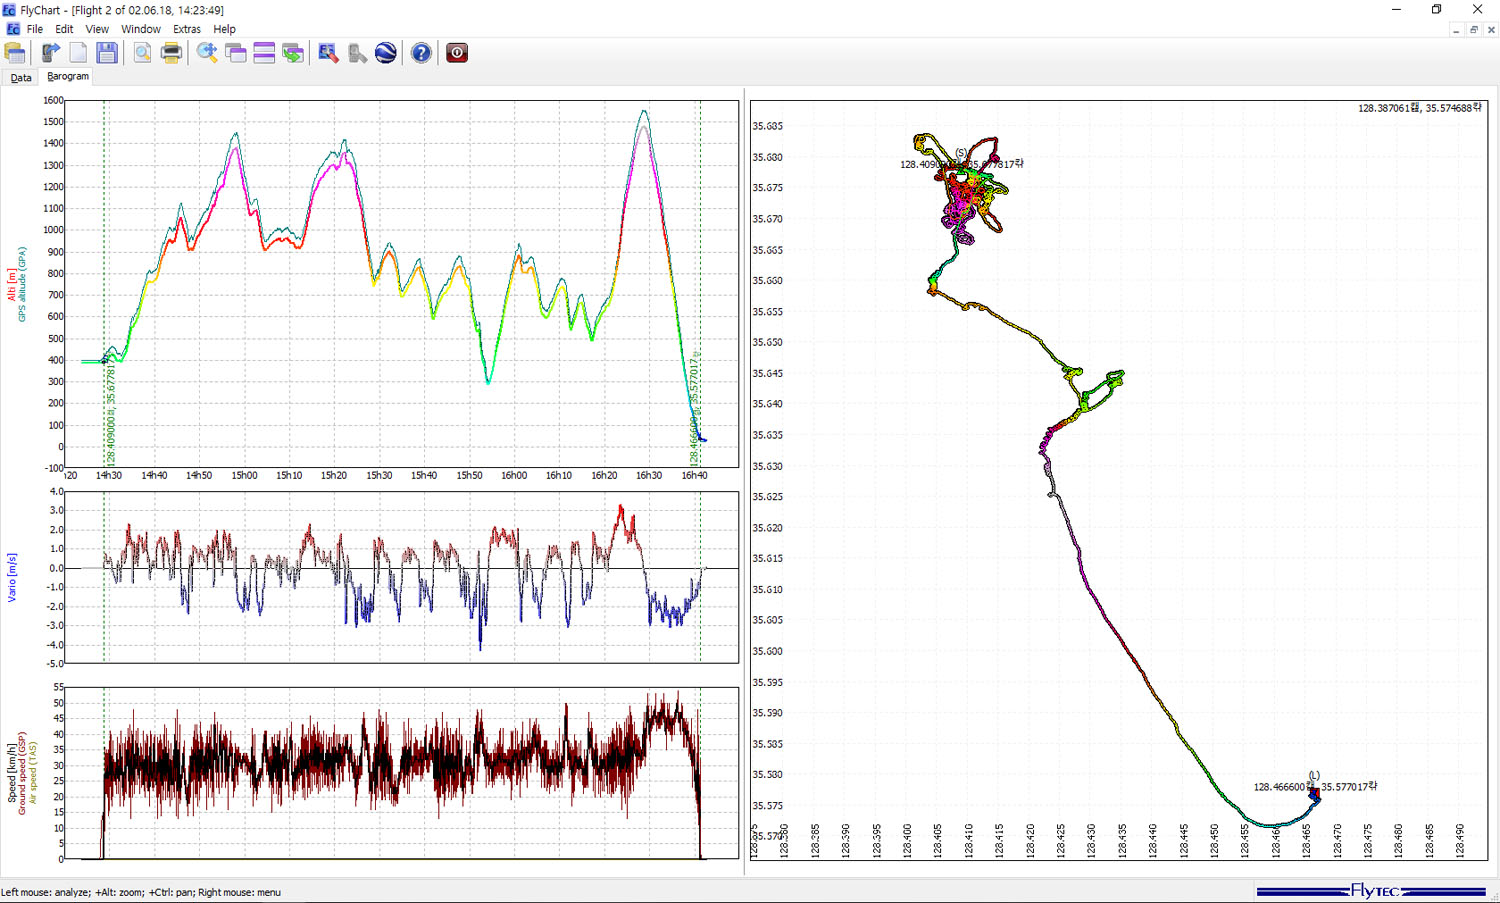This screenshot has height=903, width=1500.
Task: Show the flight in Google Earth
Action: pyautogui.click(x=386, y=53)
